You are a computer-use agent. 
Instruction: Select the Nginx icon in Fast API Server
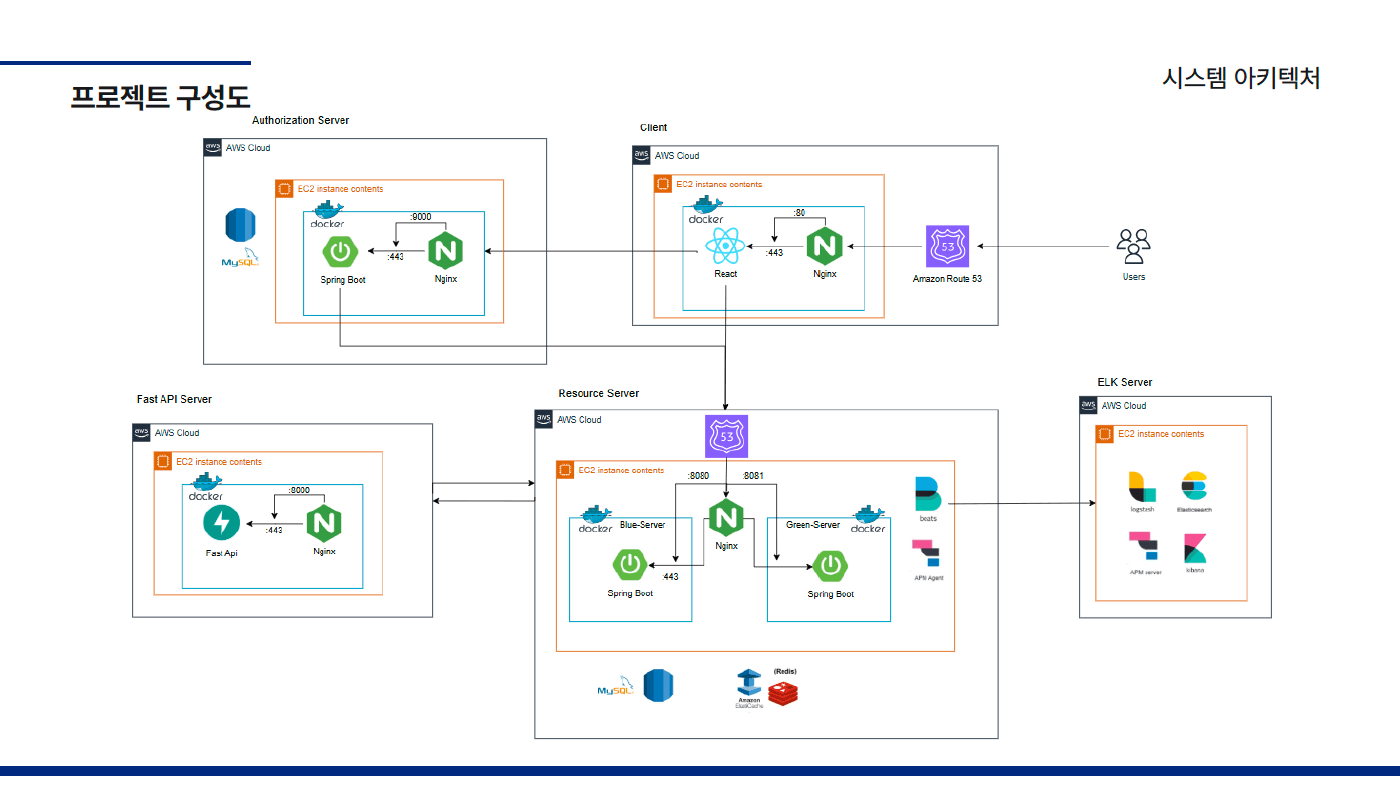point(323,523)
